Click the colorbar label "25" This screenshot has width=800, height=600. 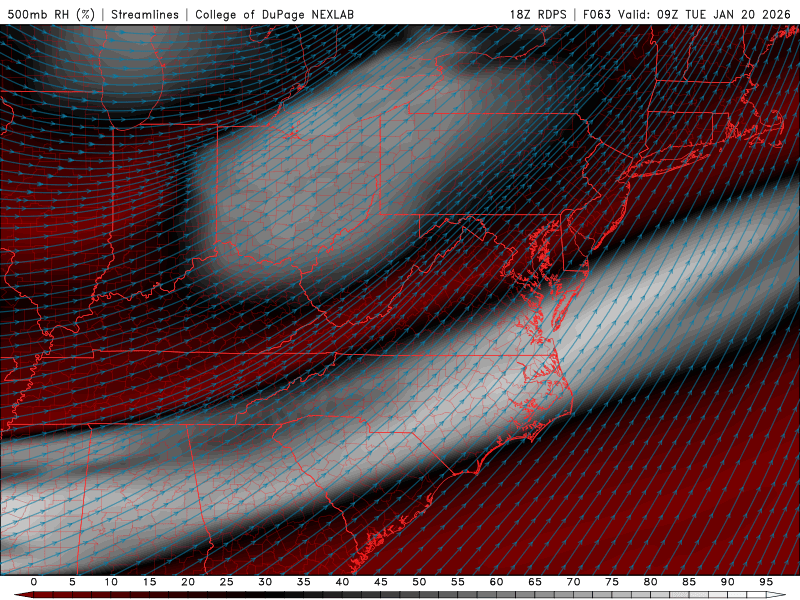coord(227,582)
